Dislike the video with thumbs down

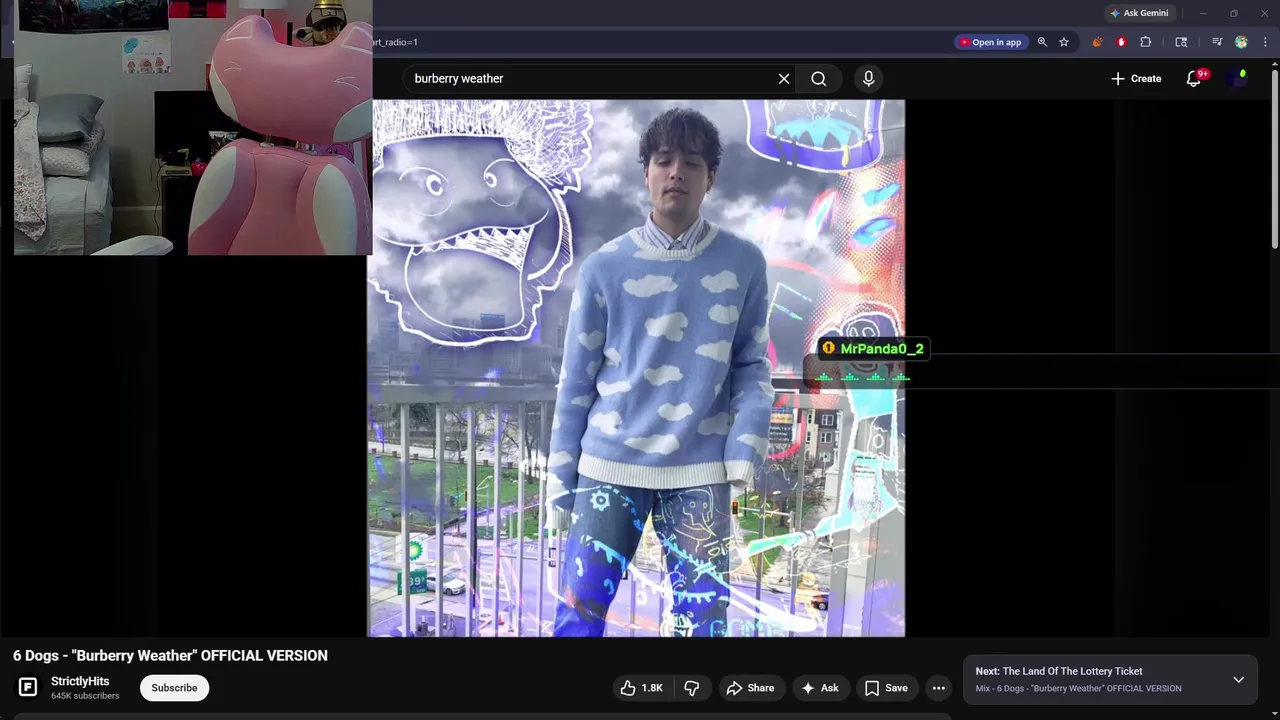[691, 688]
